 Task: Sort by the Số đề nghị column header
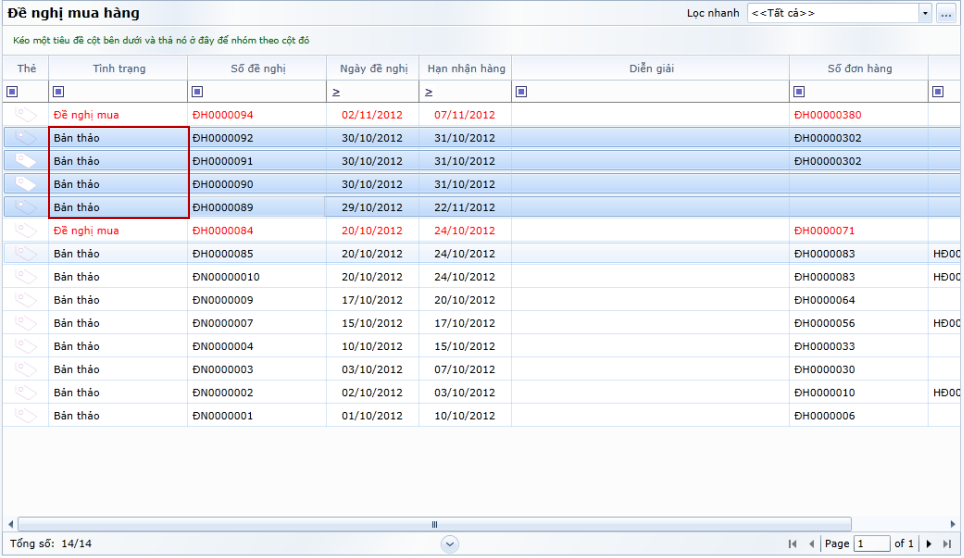click(256, 68)
